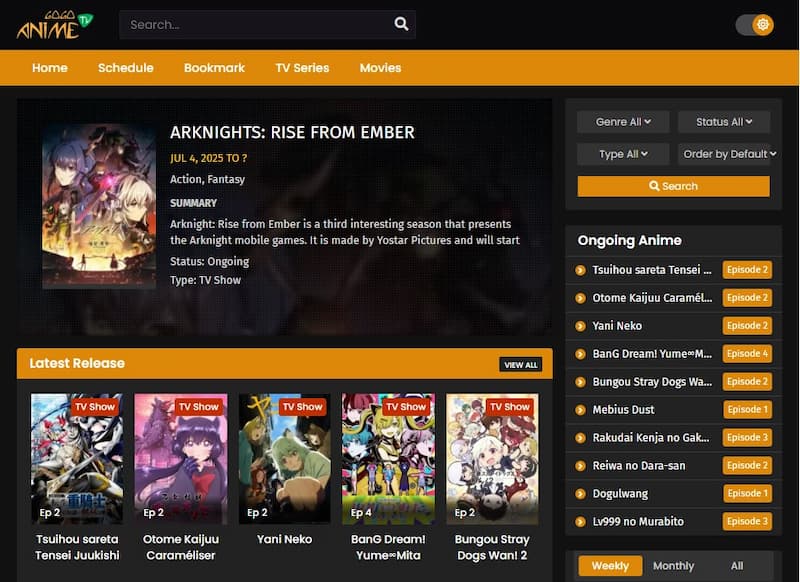Open Dogulwang in Ongoing Anime list

[x=620, y=494]
